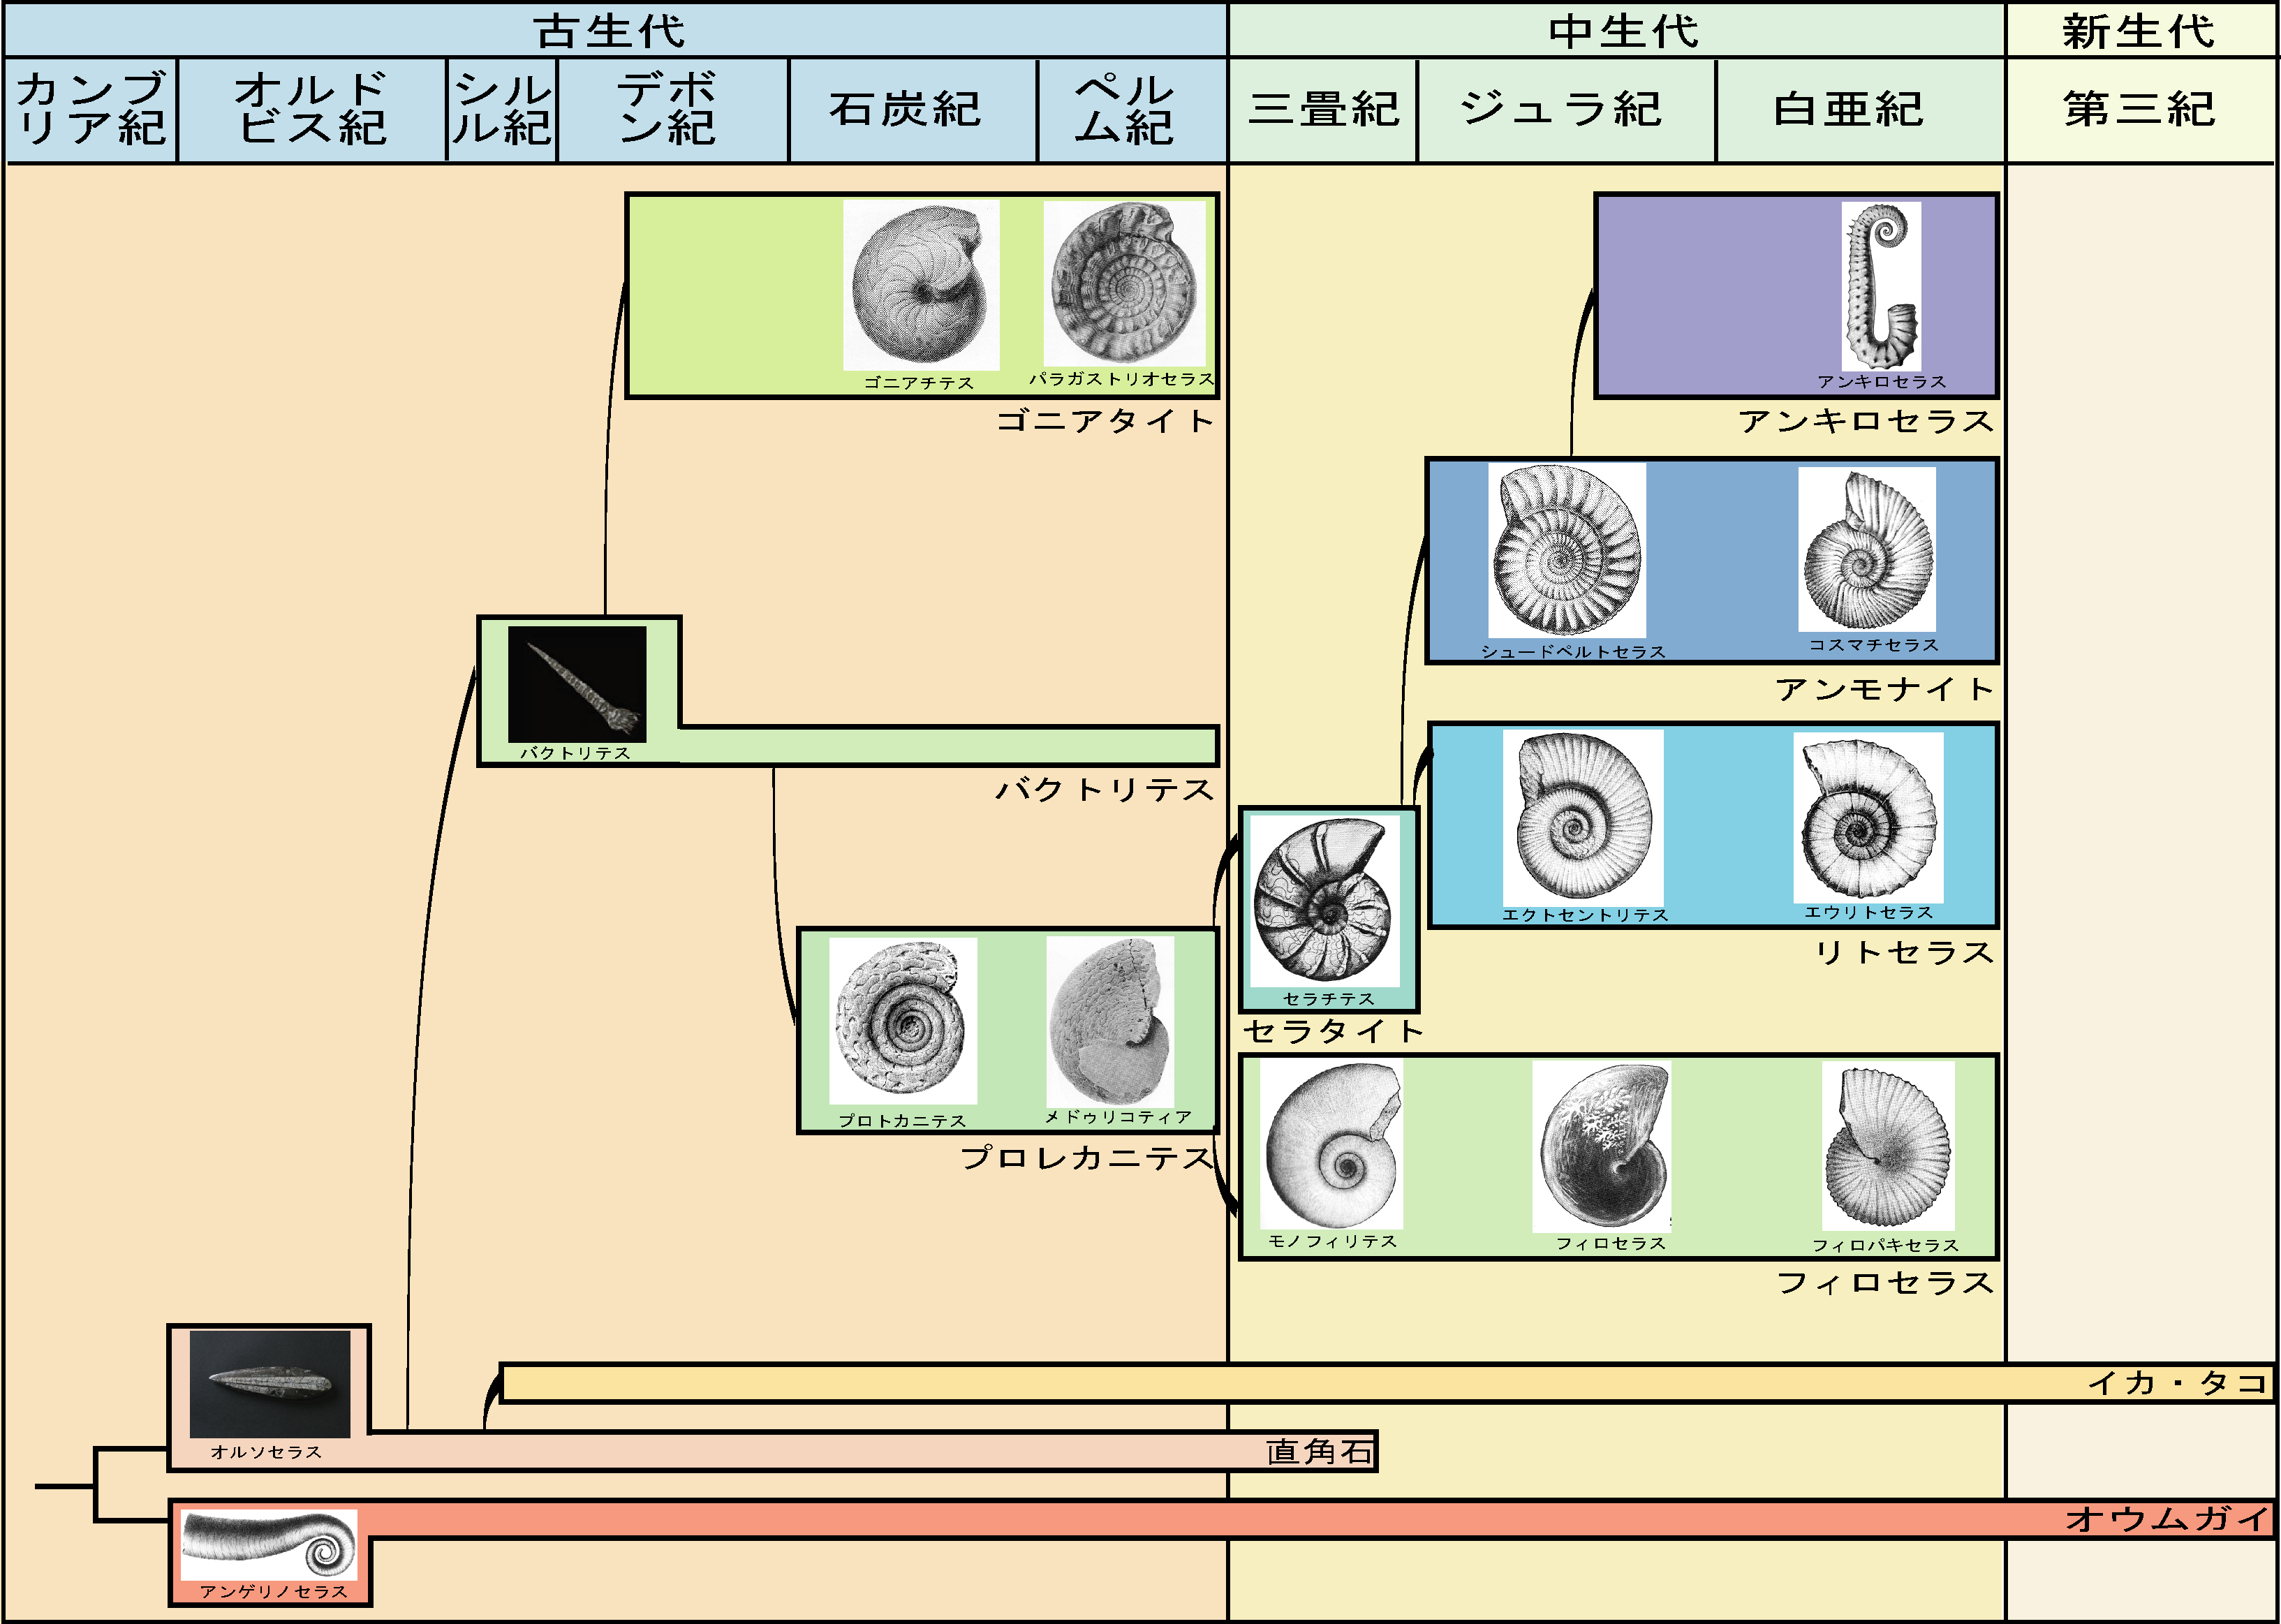Select the フィロセラス dark shell image
This screenshot has width=2281, height=1624.
pos(1602,1147)
